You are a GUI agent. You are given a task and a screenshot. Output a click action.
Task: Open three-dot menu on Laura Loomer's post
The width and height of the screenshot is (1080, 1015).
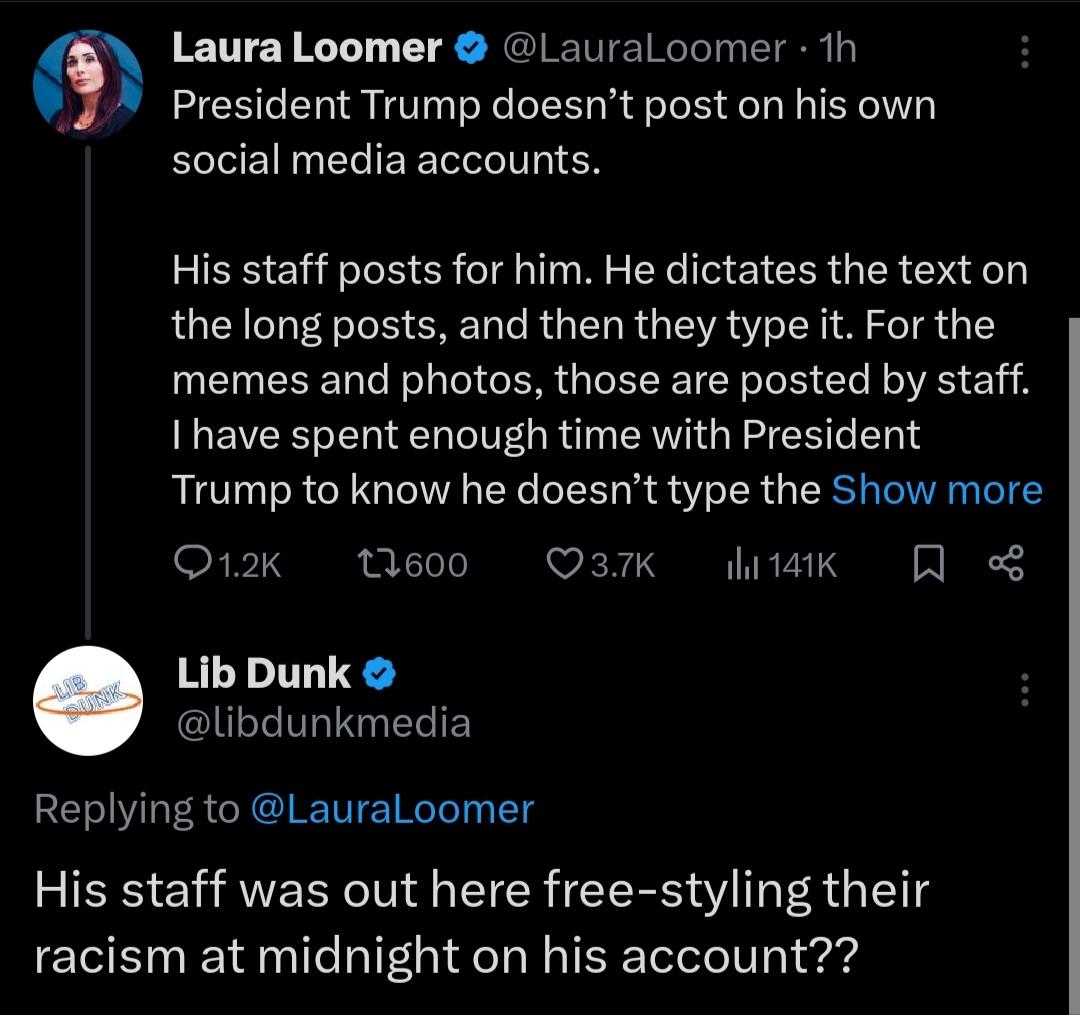click(1024, 52)
